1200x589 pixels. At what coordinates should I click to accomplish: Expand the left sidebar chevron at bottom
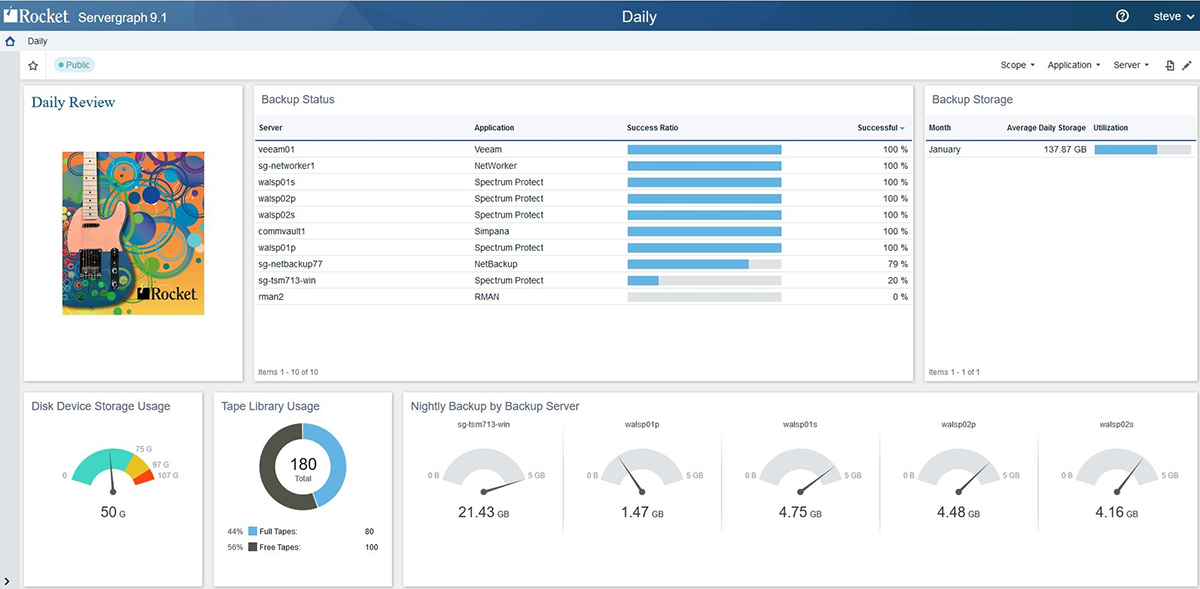click(x=8, y=580)
